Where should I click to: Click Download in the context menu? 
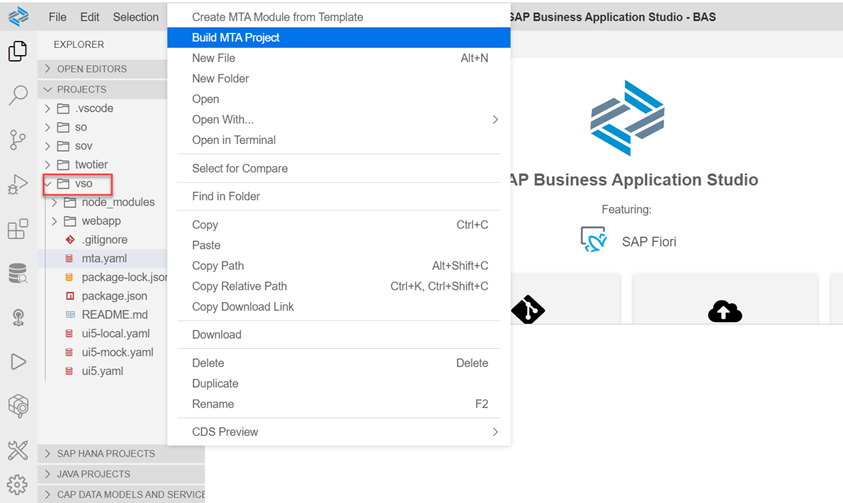pos(339,334)
